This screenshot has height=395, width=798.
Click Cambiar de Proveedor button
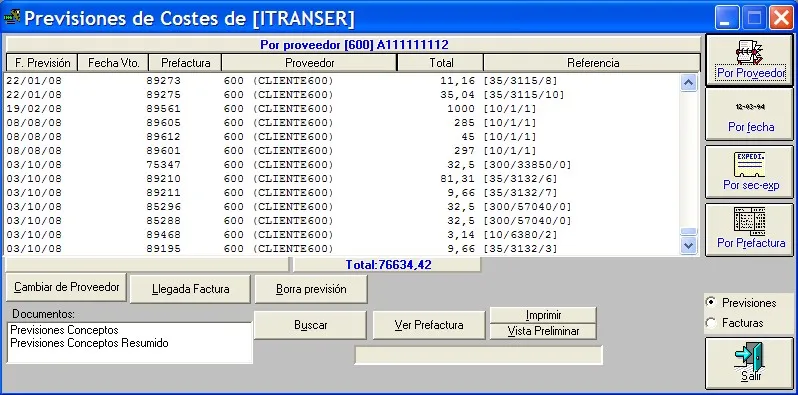pyautogui.click(x=66, y=287)
